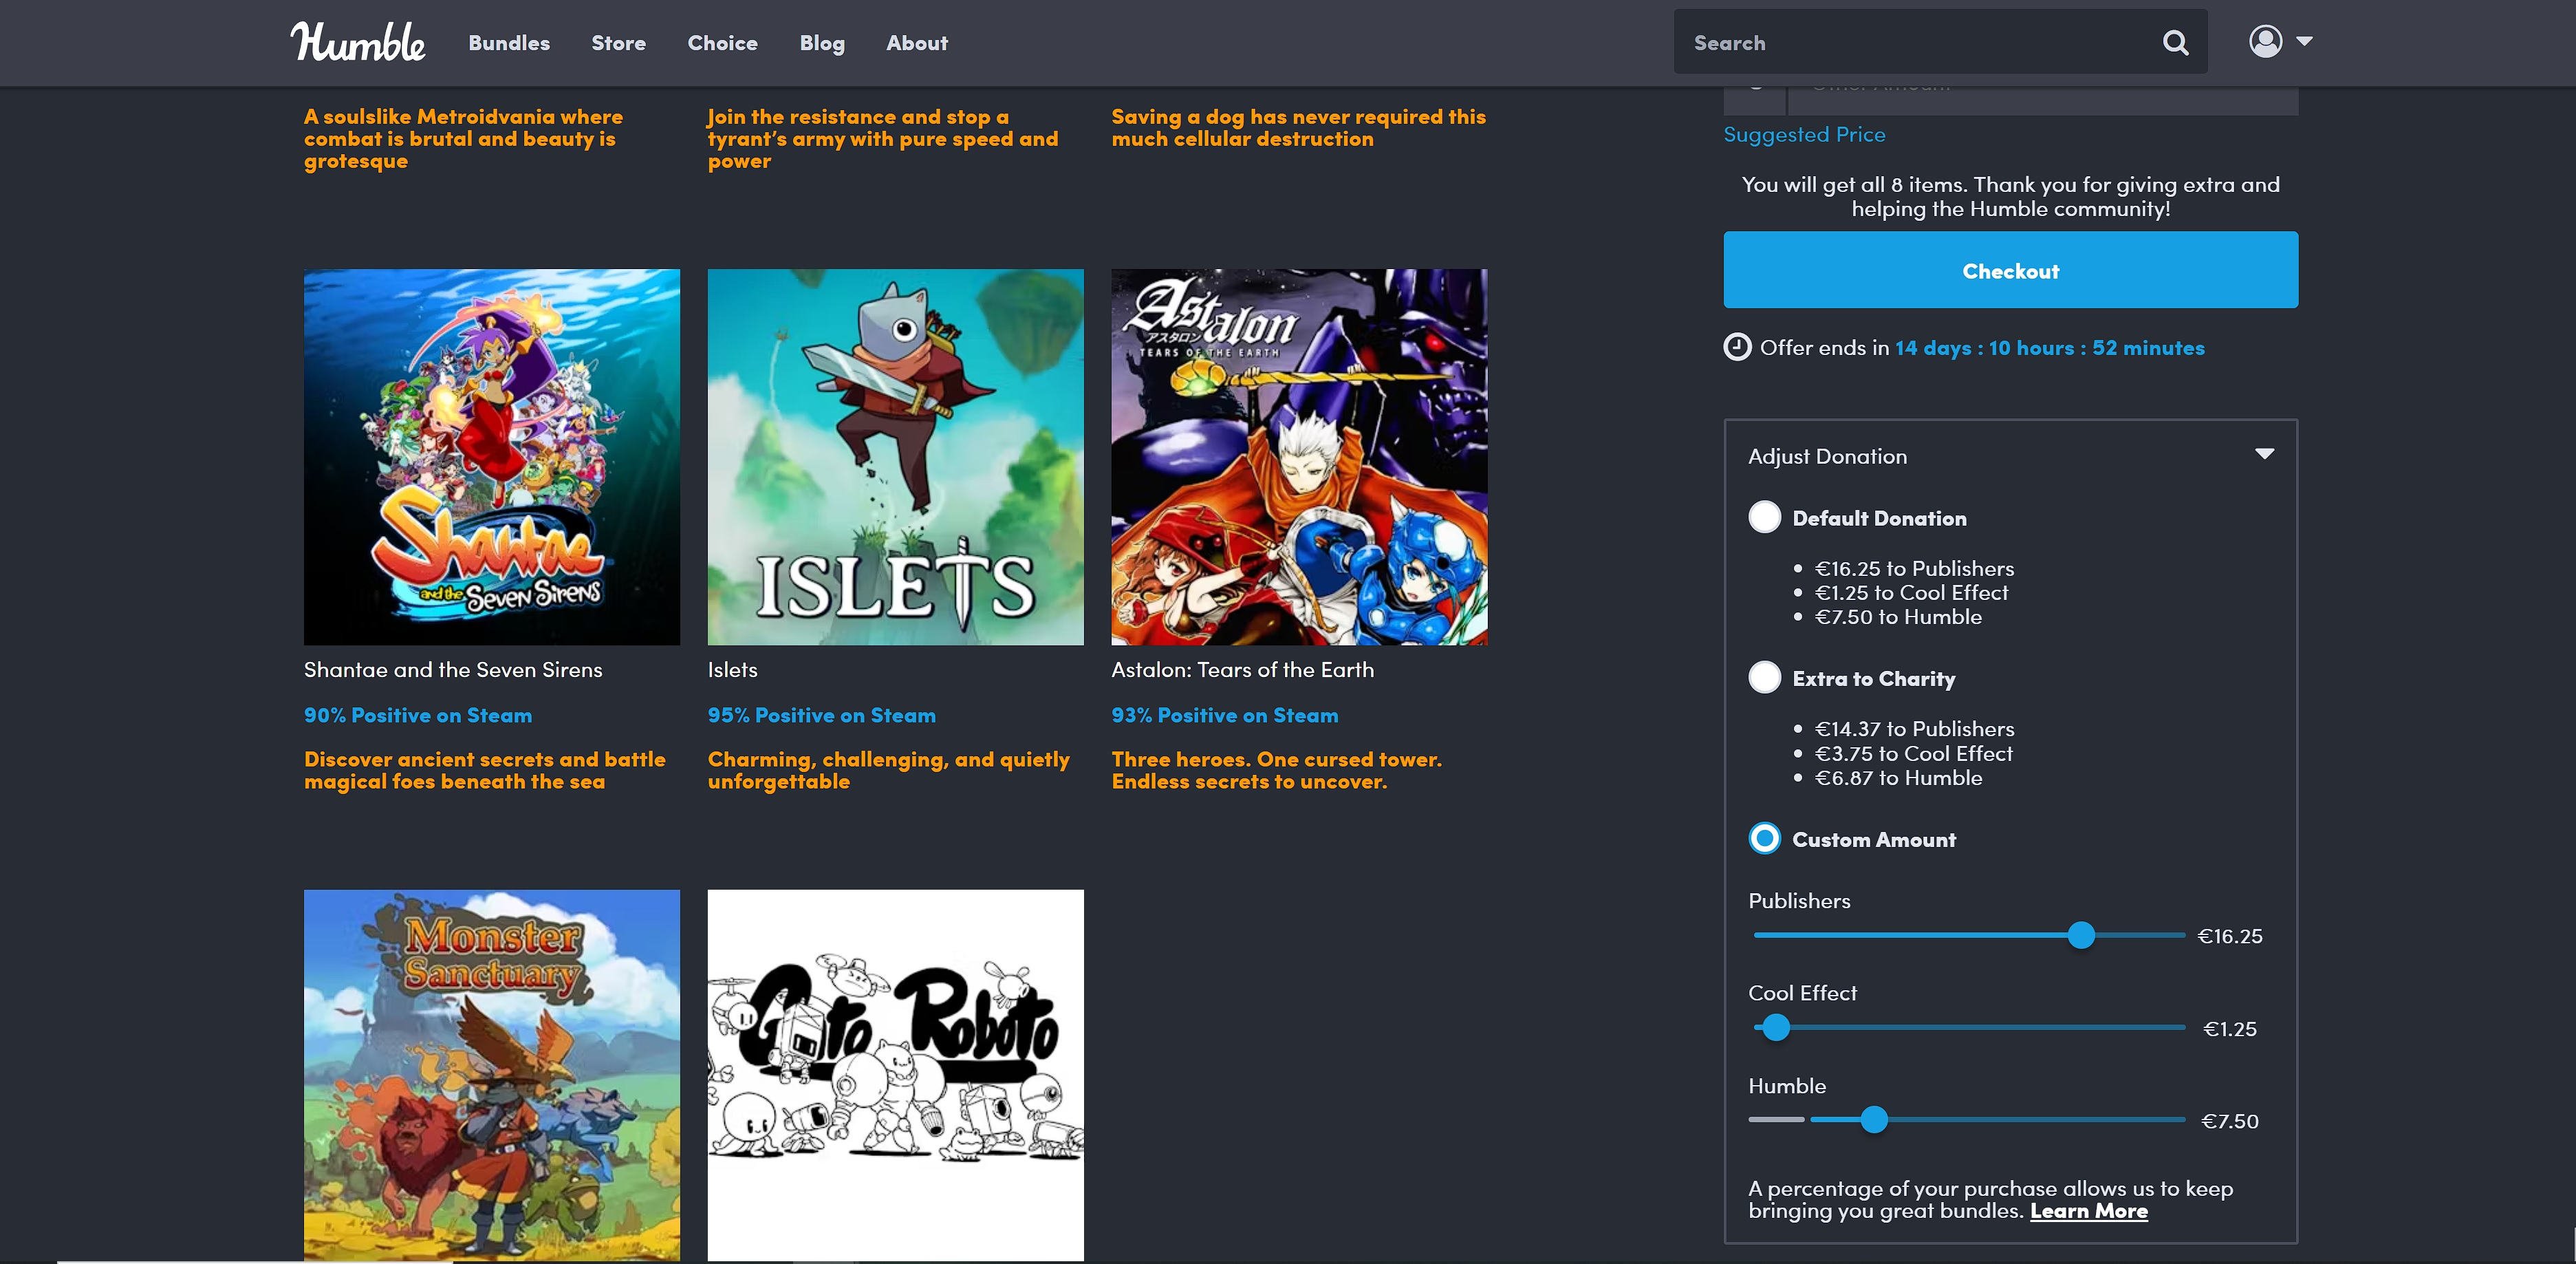Open the Monster Sanctuary cover image
This screenshot has width=2576, height=1264.
491,1074
